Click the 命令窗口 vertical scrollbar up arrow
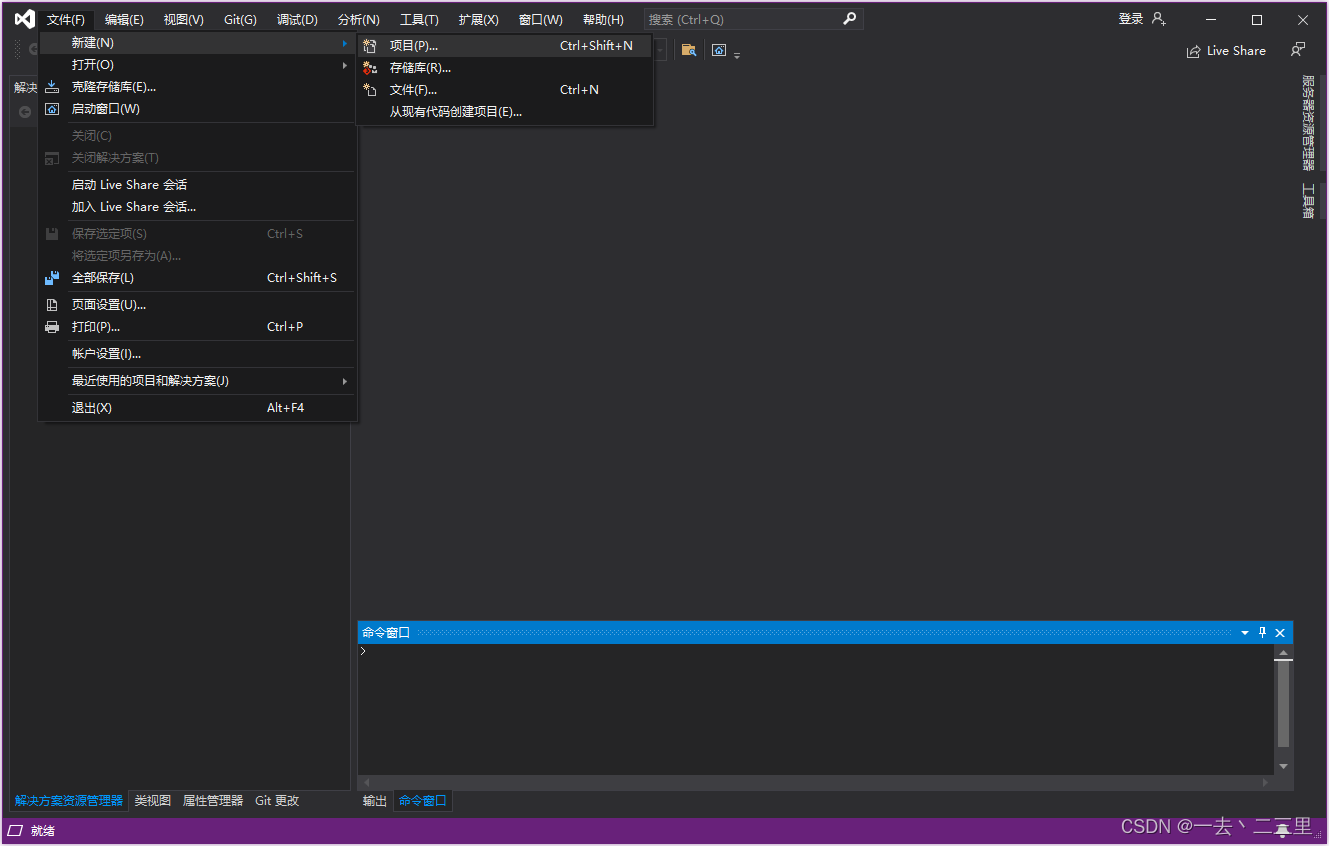Viewport: 1329px width, 846px height. point(1284,653)
